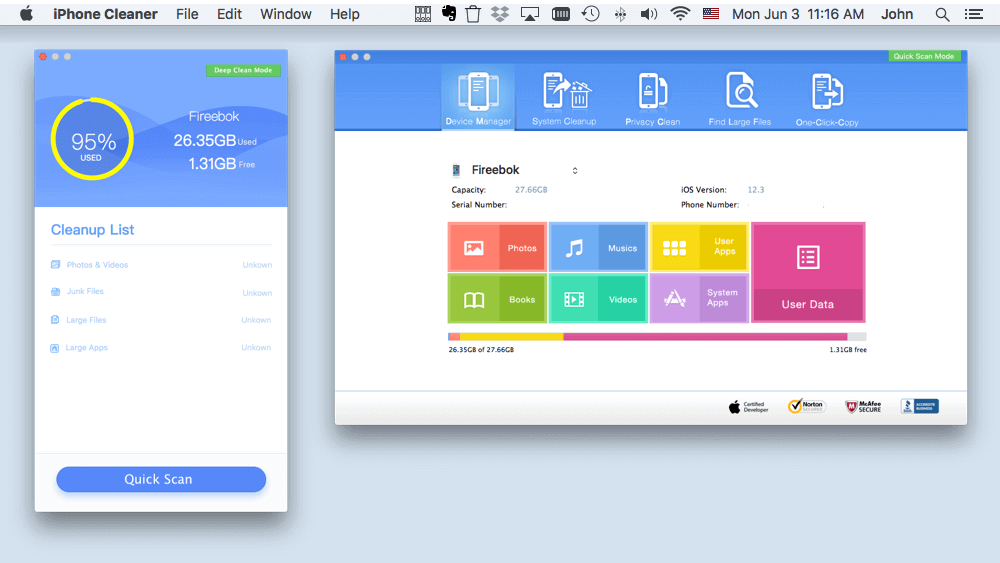The image size is (1000, 563).
Task: Click the Quick Scan button
Action: [161, 479]
